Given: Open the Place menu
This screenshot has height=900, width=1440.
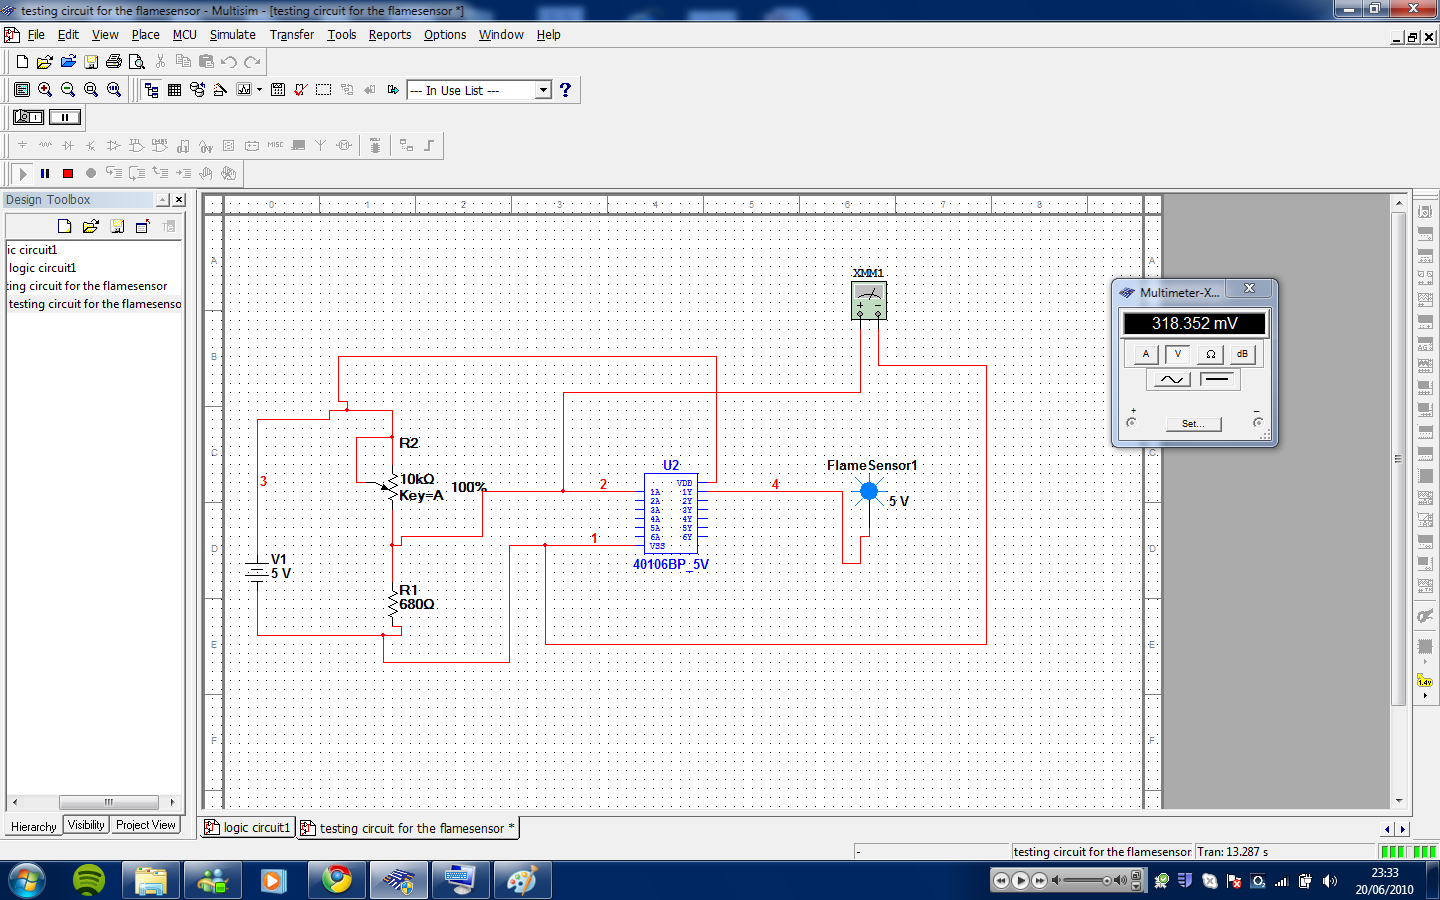Looking at the screenshot, I should [x=145, y=35].
